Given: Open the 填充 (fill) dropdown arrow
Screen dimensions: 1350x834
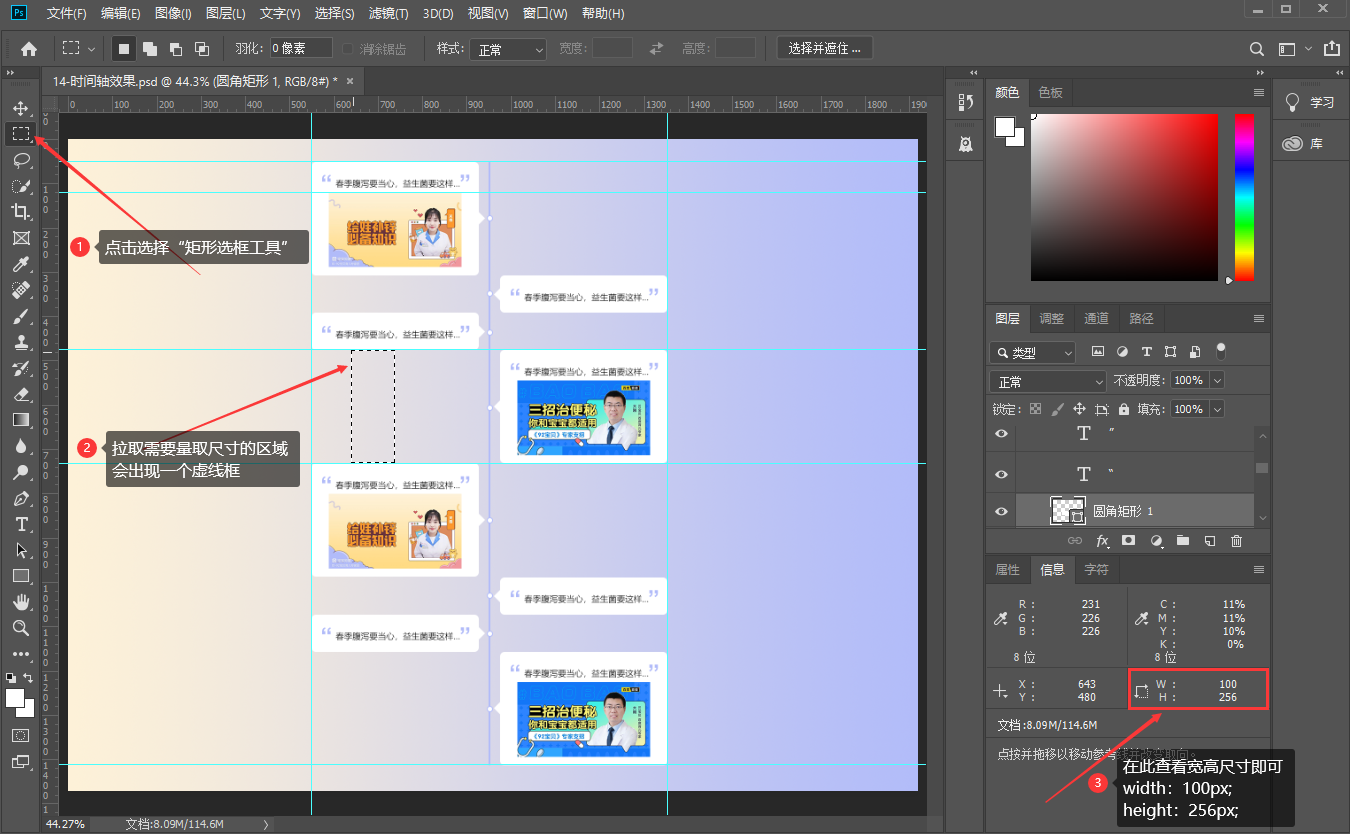Looking at the screenshot, I should pos(1217,409).
